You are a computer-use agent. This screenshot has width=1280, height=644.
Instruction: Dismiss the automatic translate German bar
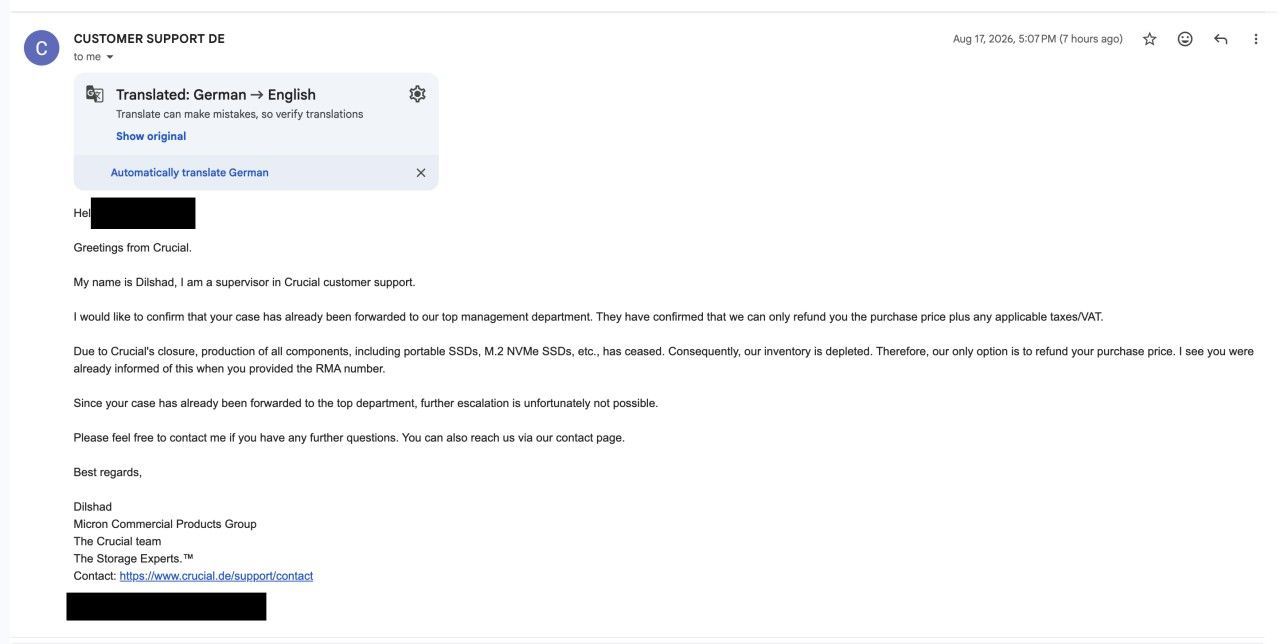click(x=421, y=173)
